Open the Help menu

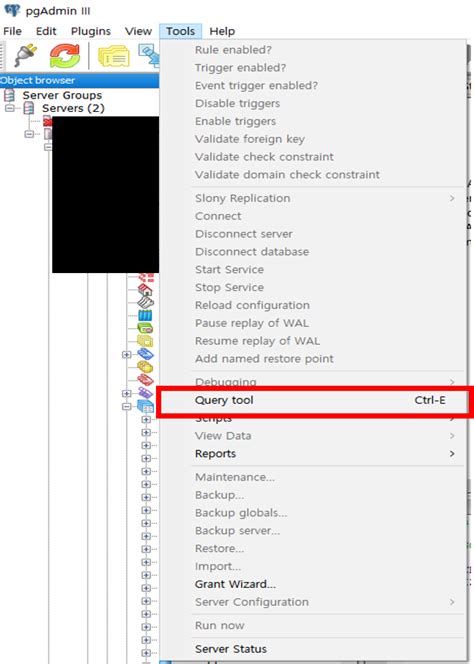point(222,31)
